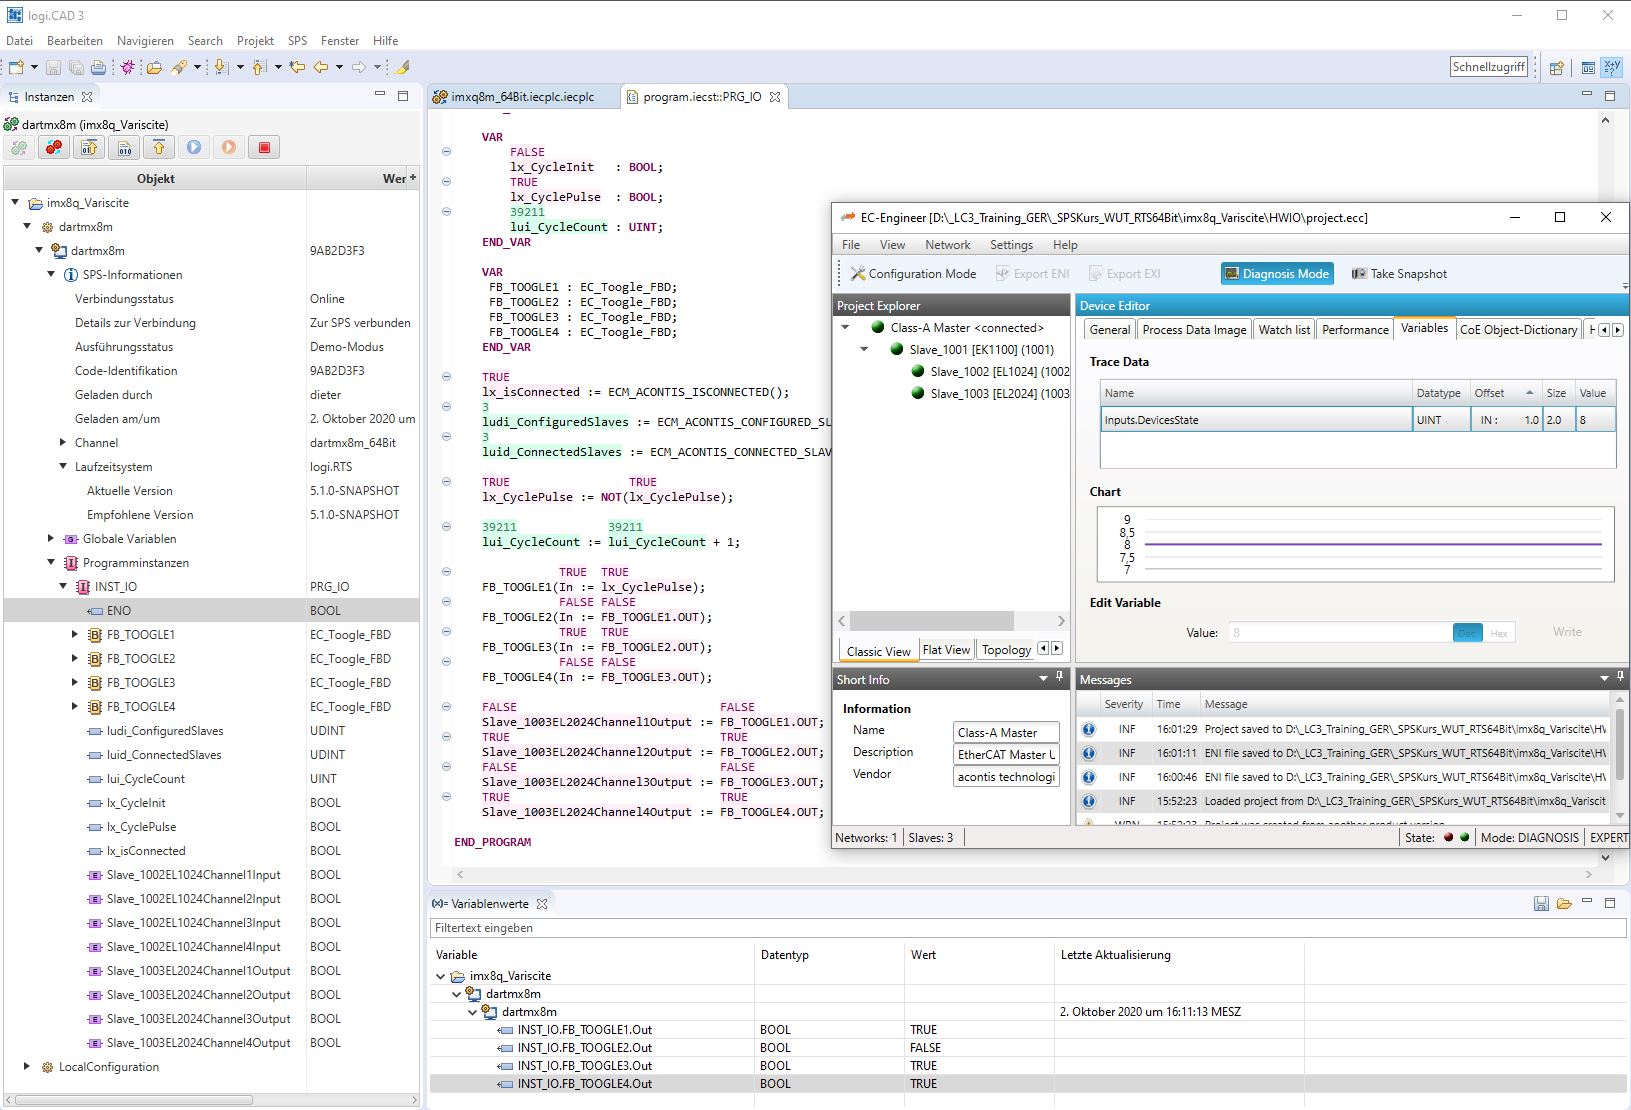This screenshot has height=1110, width=1631.
Task: Collapse the Class-A Master node
Action: 845,328
